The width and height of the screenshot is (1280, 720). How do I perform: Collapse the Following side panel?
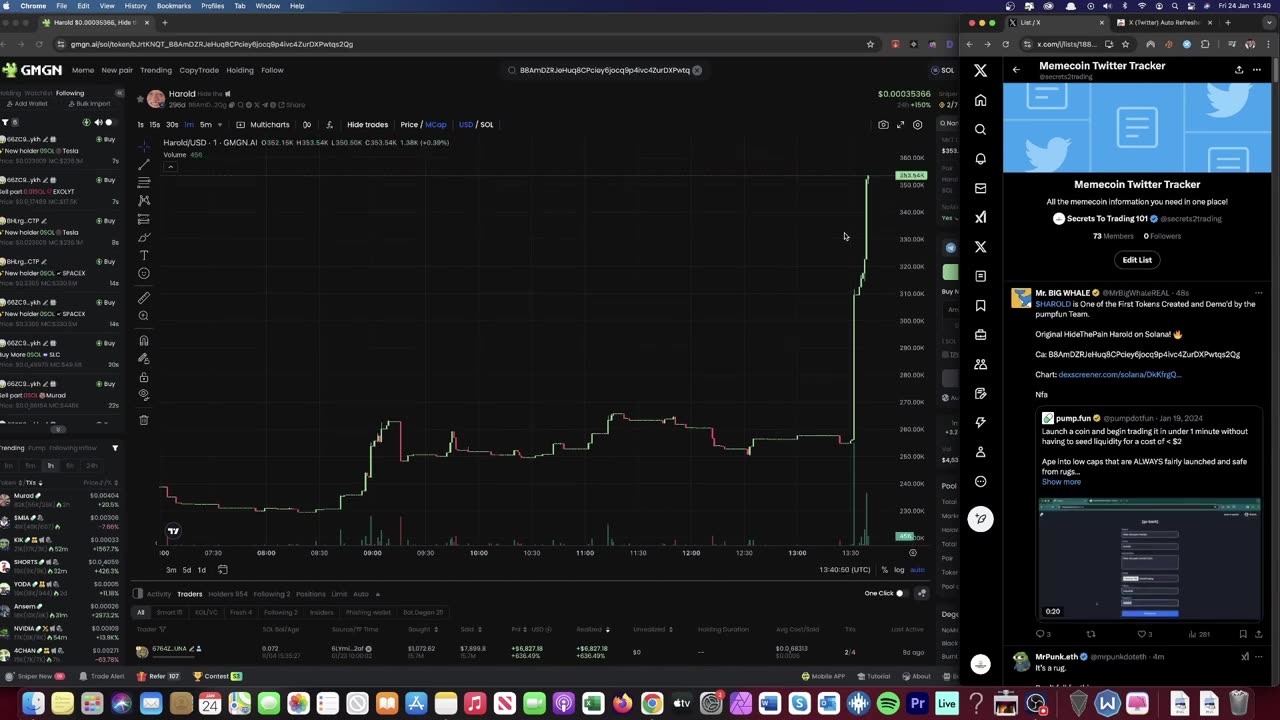[x=119, y=93]
